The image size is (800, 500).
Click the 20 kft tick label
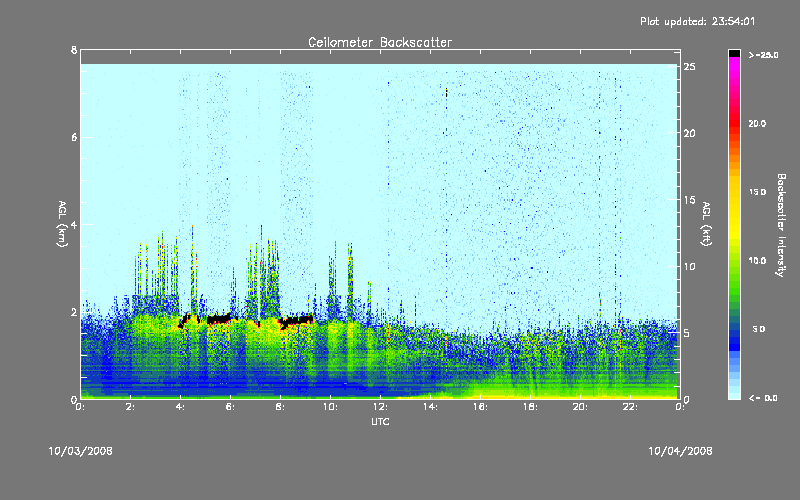pyautogui.click(x=689, y=133)
